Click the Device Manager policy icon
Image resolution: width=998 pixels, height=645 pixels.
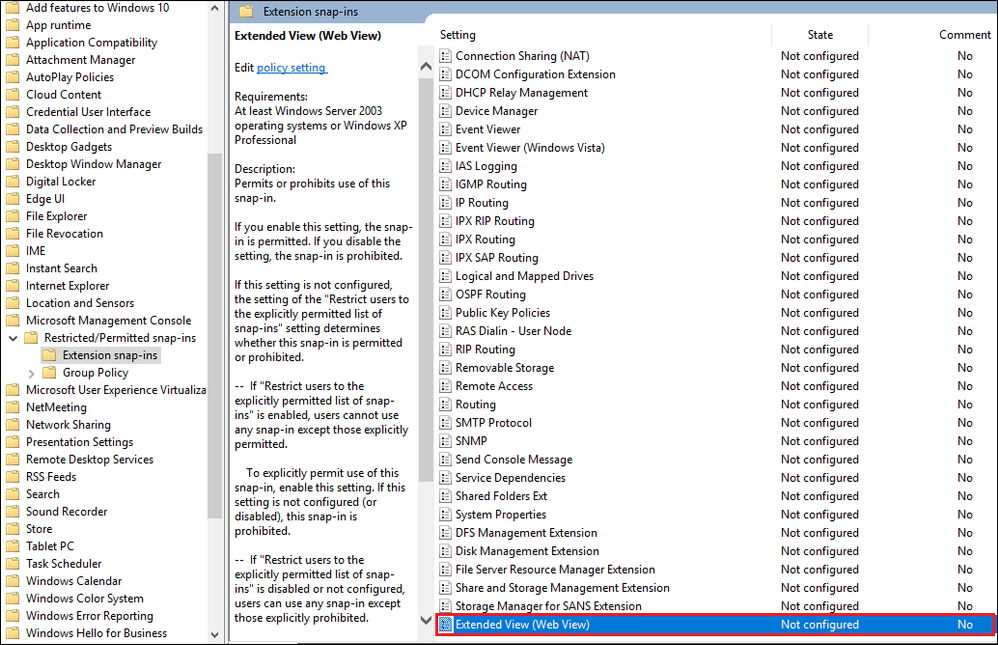[x=446, y=111]
